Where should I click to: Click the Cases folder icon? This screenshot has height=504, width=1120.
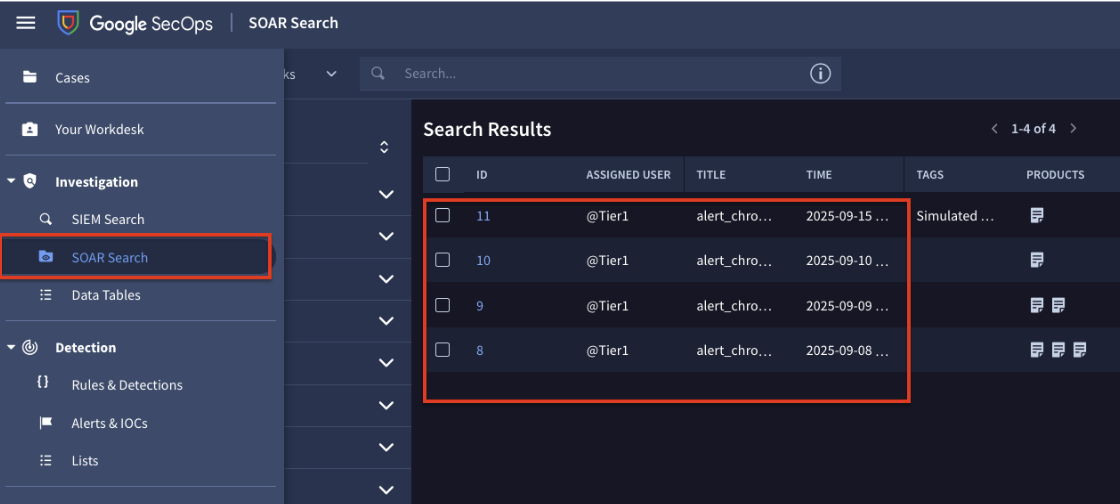29,77
